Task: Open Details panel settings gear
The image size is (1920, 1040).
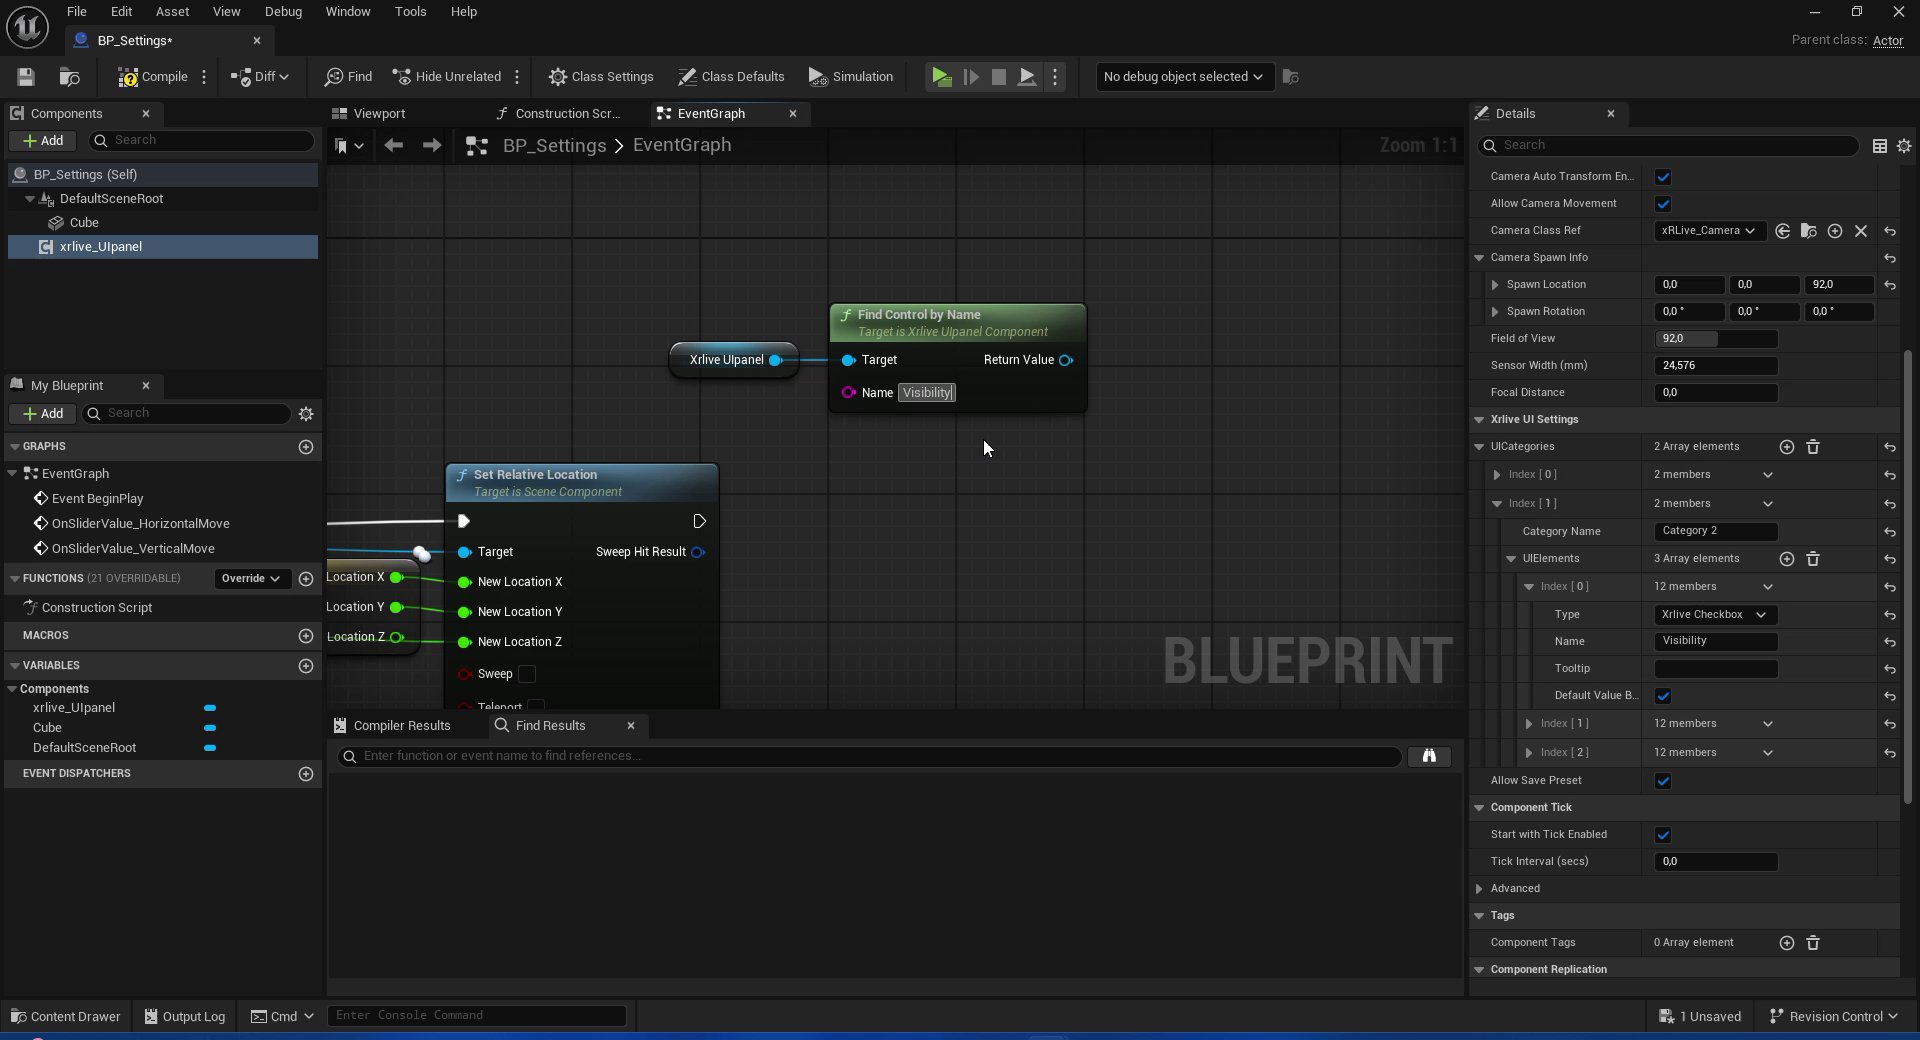Action: pos(1904,146)
